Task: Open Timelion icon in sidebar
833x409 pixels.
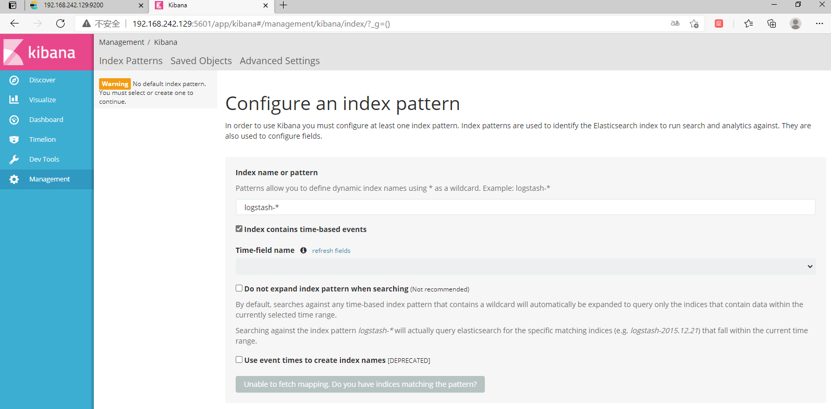Action: coord(14,140)
